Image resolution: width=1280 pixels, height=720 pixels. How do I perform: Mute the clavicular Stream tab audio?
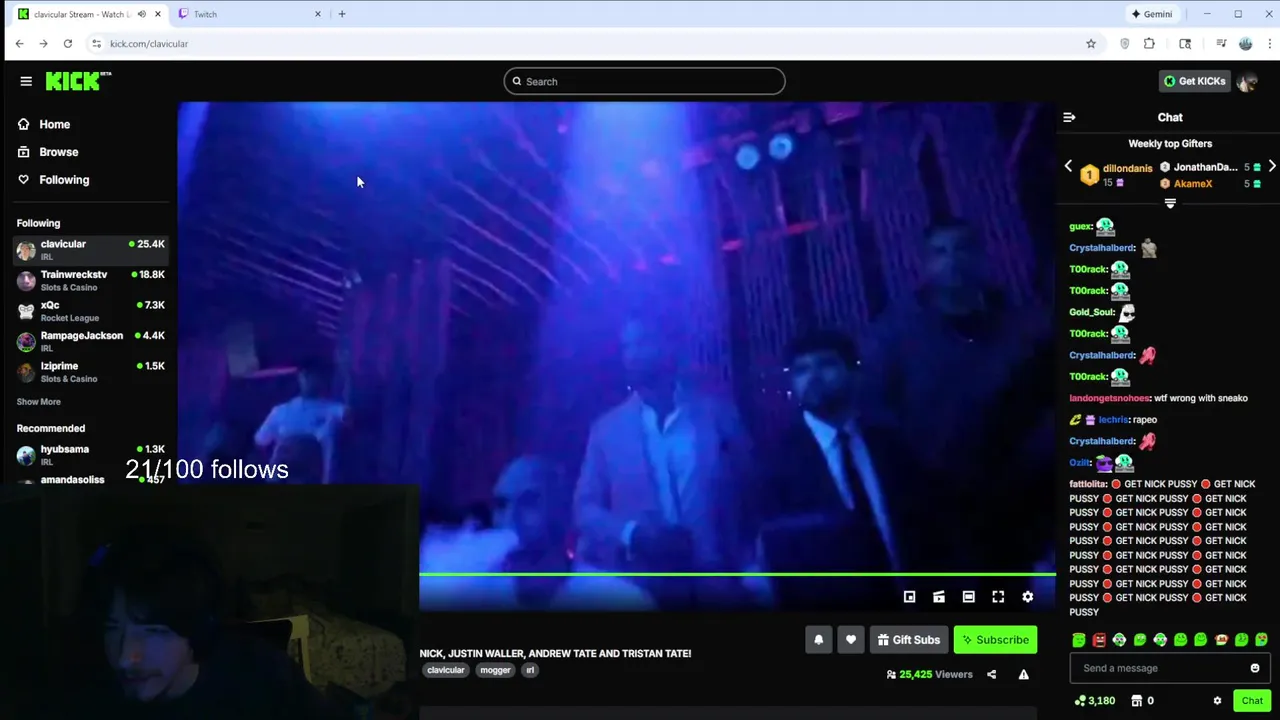(x=141, y=14)
